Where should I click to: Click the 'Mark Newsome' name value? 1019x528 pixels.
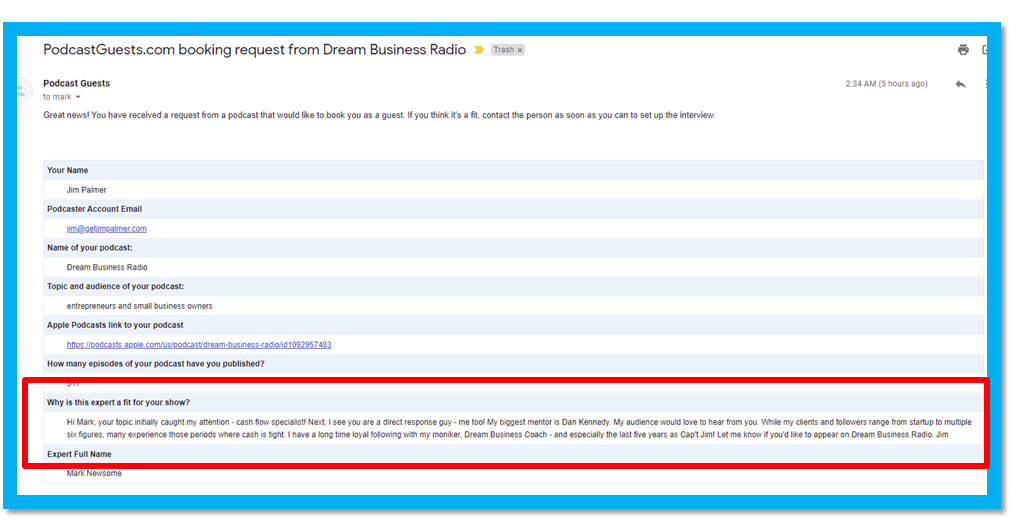[94, 473]
